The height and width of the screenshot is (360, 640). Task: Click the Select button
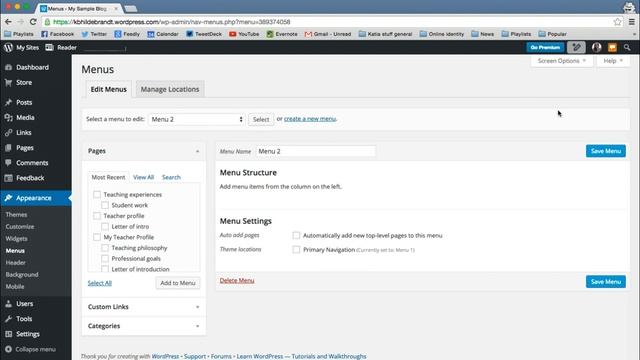(261, 119)
